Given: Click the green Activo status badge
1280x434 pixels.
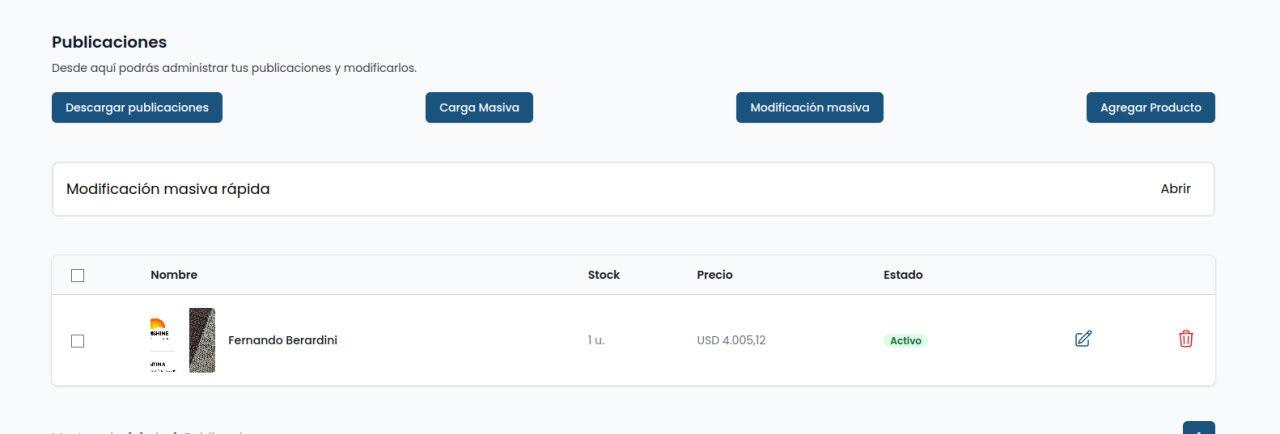Looking at the screenshot, I should (x=905, y=341).
